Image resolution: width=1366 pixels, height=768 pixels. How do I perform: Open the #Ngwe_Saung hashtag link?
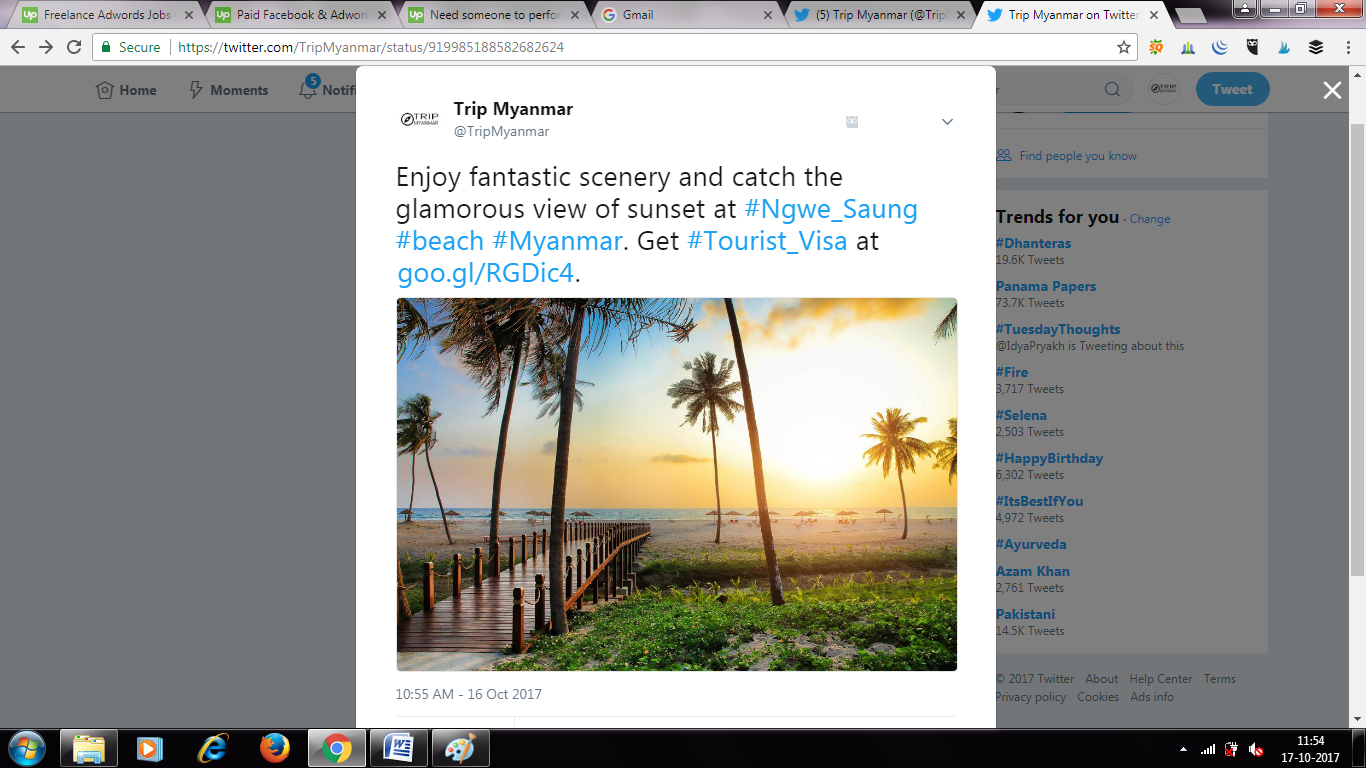pos(831,209)
